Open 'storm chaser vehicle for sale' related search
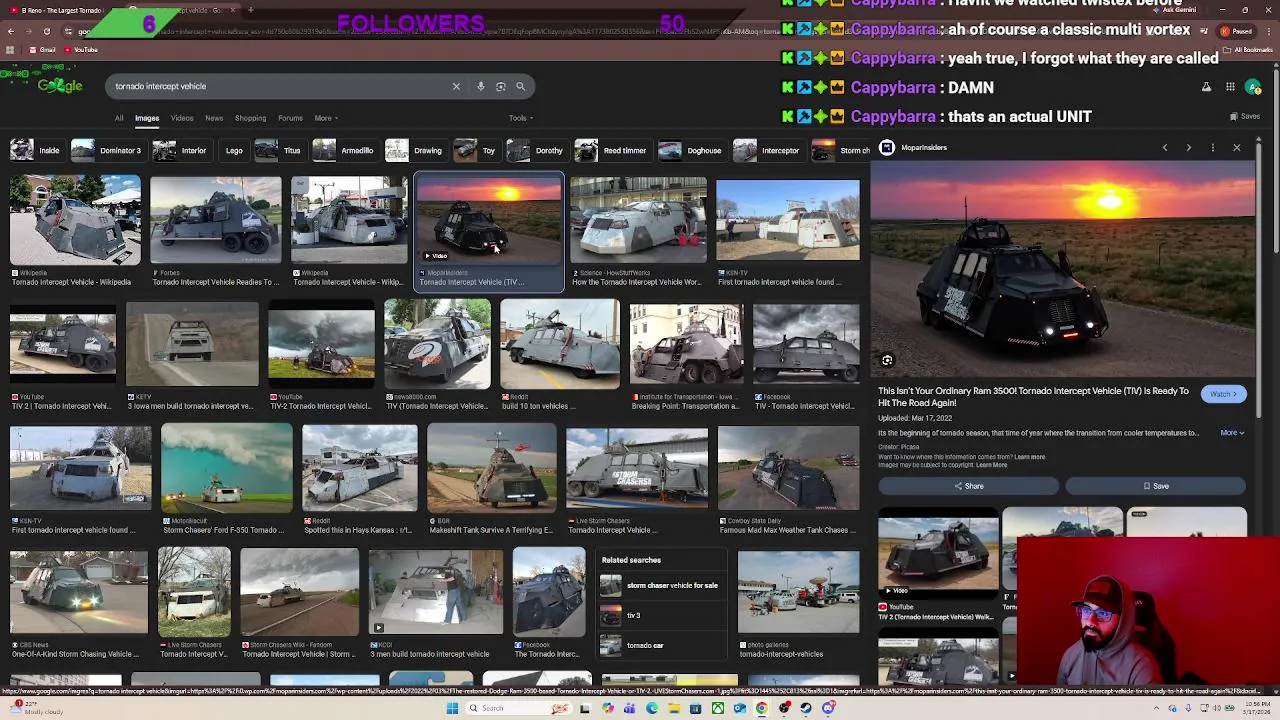This screenshot has height=720, width=1280. tap(660, 586)
